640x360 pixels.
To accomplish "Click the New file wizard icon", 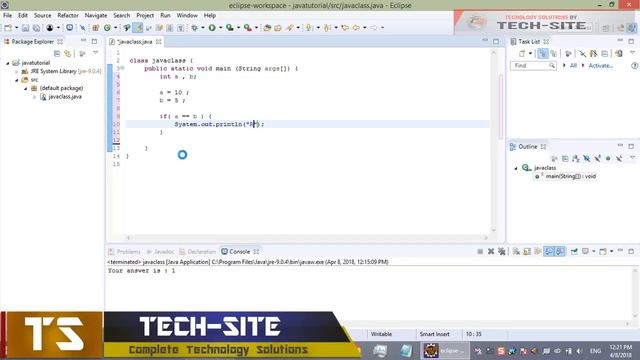I will click(8, 28).
